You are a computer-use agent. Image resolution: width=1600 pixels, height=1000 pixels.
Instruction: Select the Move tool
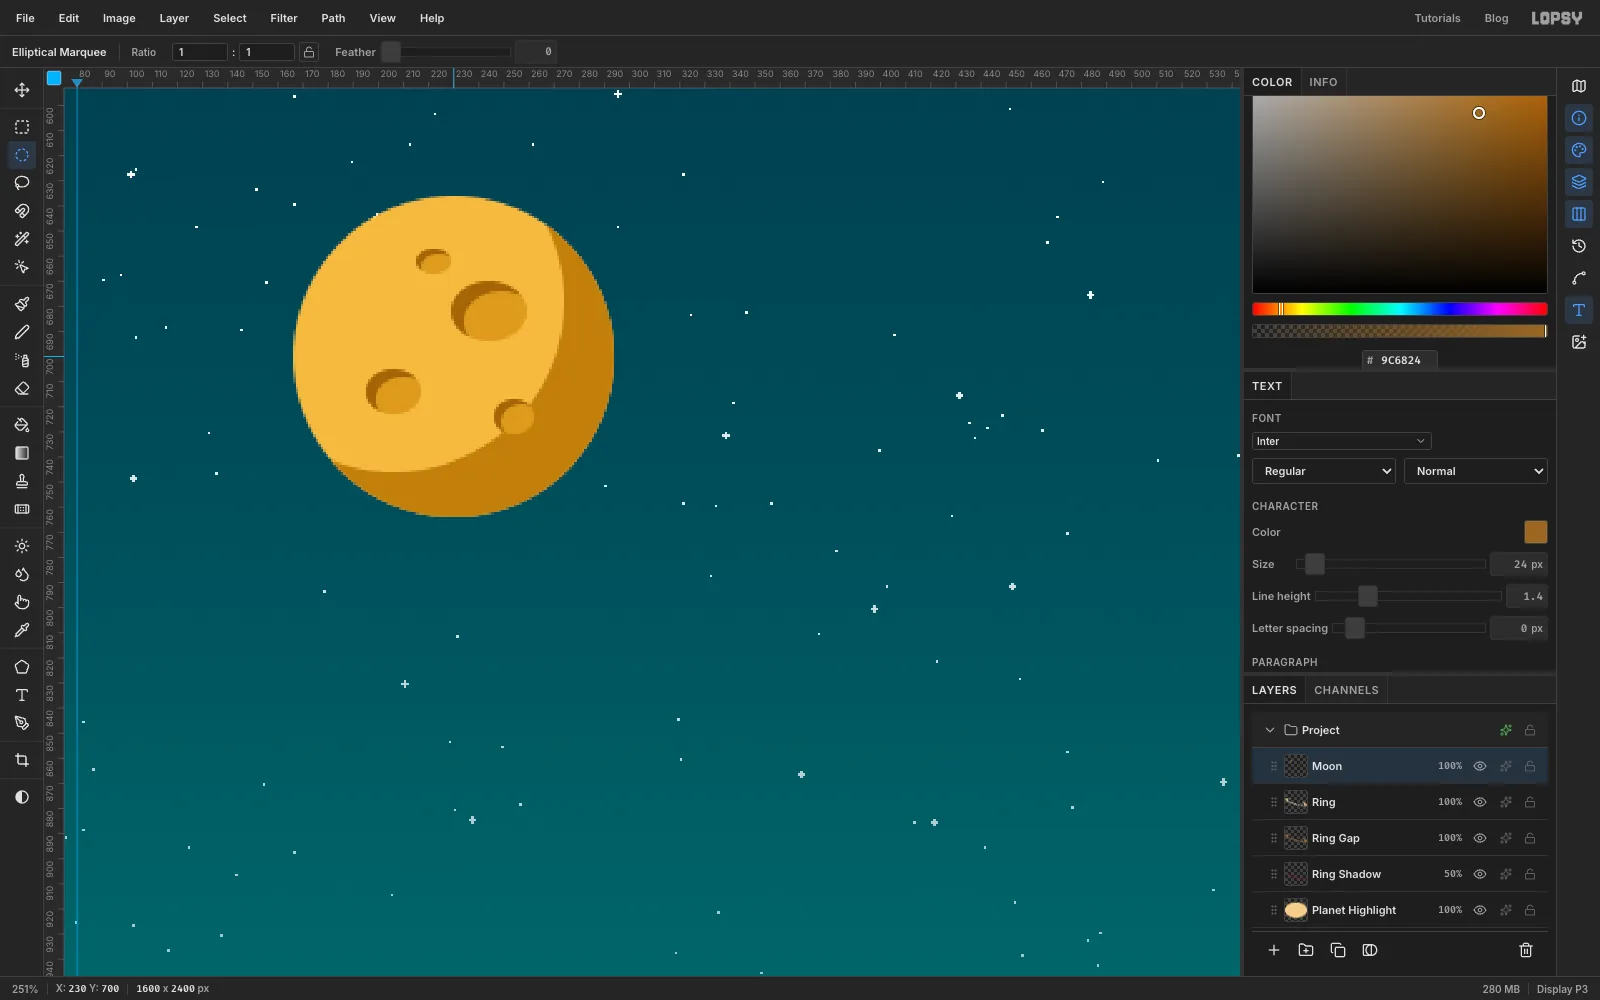pyautogui.click(x=22, y=90)
